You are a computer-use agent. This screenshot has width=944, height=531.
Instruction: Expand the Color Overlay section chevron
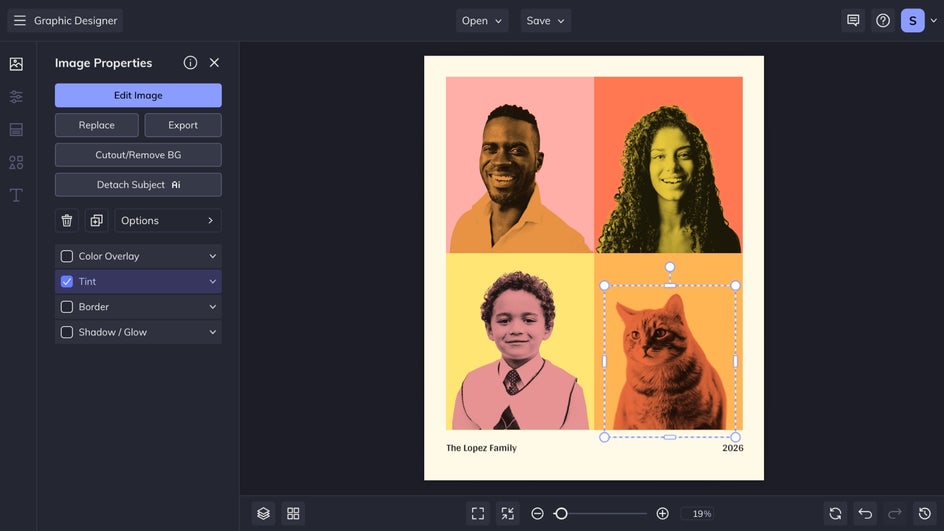[x=213, y=256]
